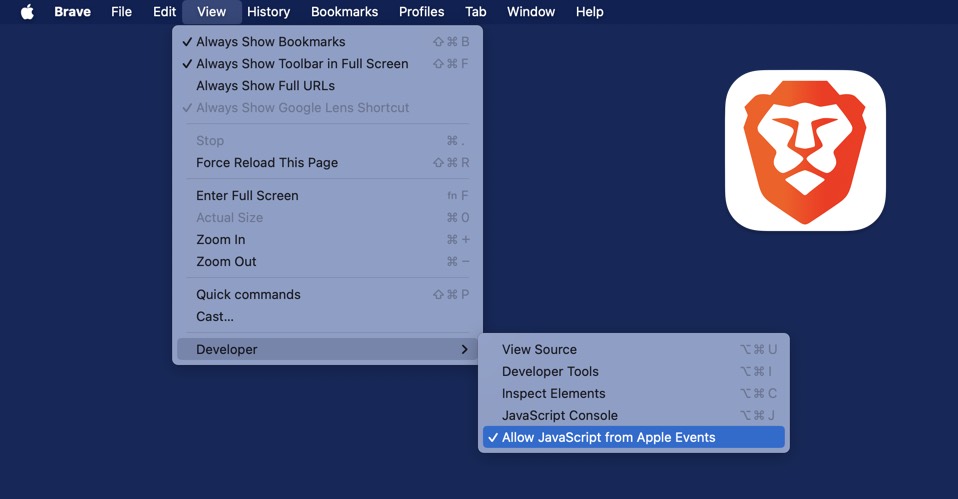Toggle Always Show Google Lens Shortcut
Screen dimensions: 958x499
[327, 107]
